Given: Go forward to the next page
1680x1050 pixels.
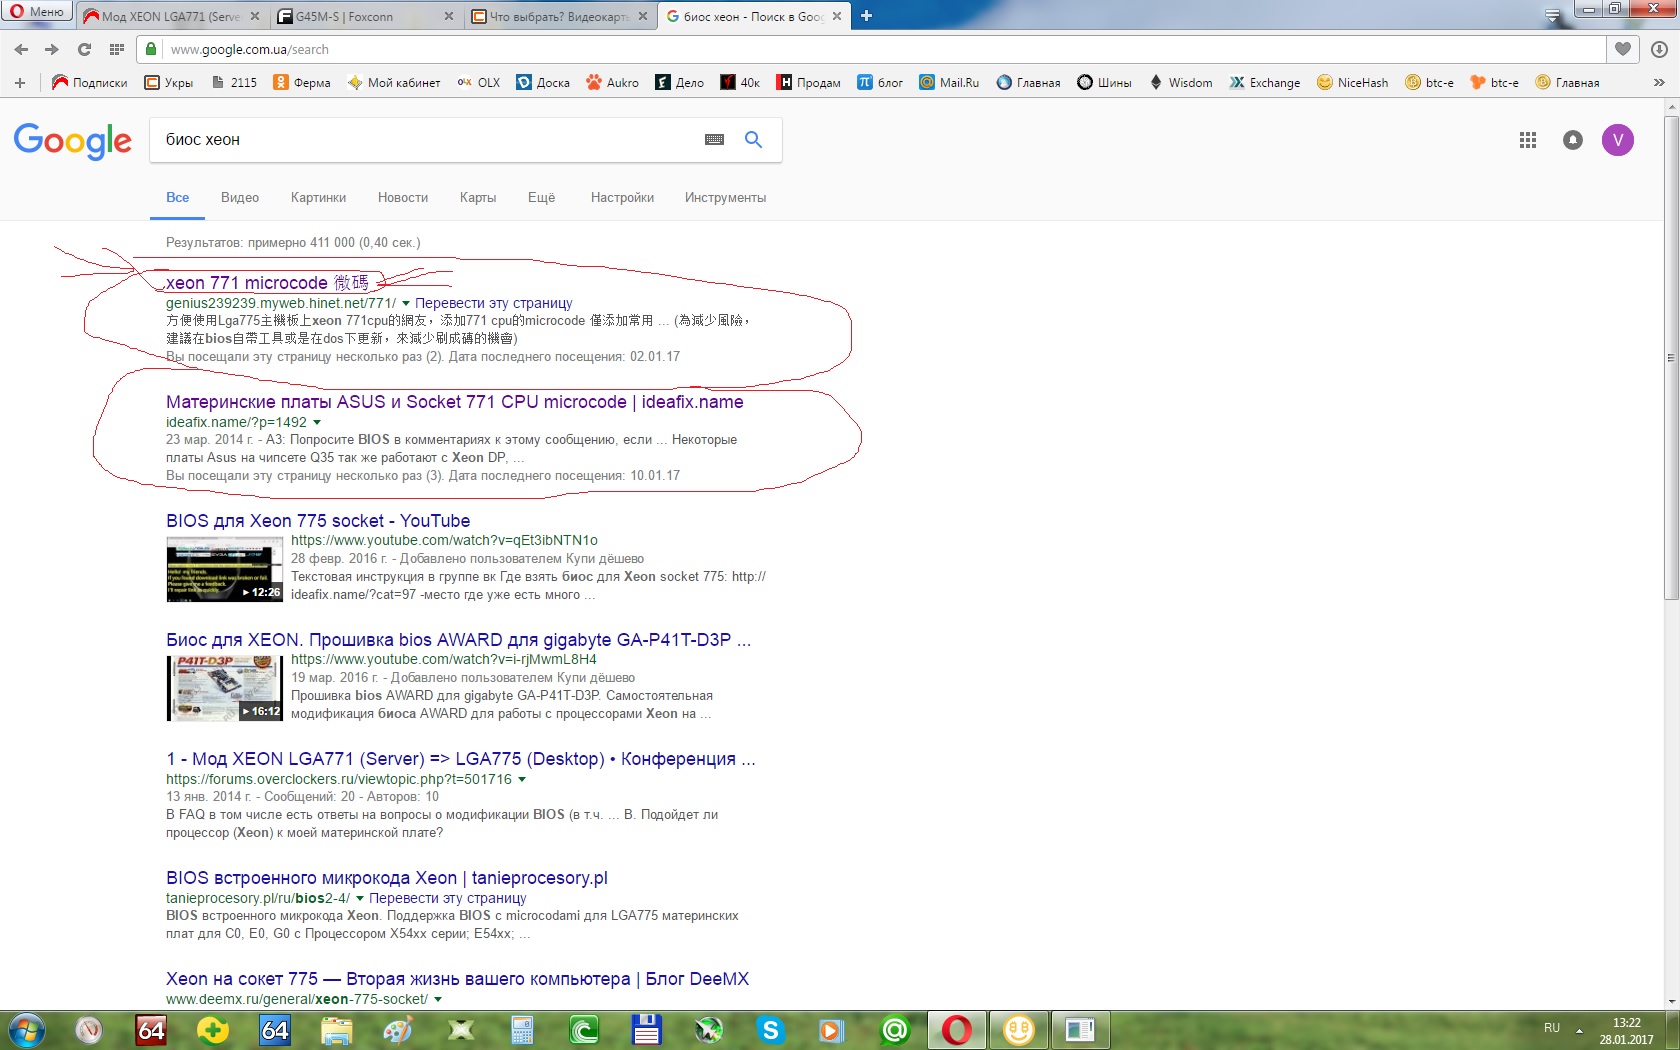Looking at the screenshot, I should click(x=52, y=49).
